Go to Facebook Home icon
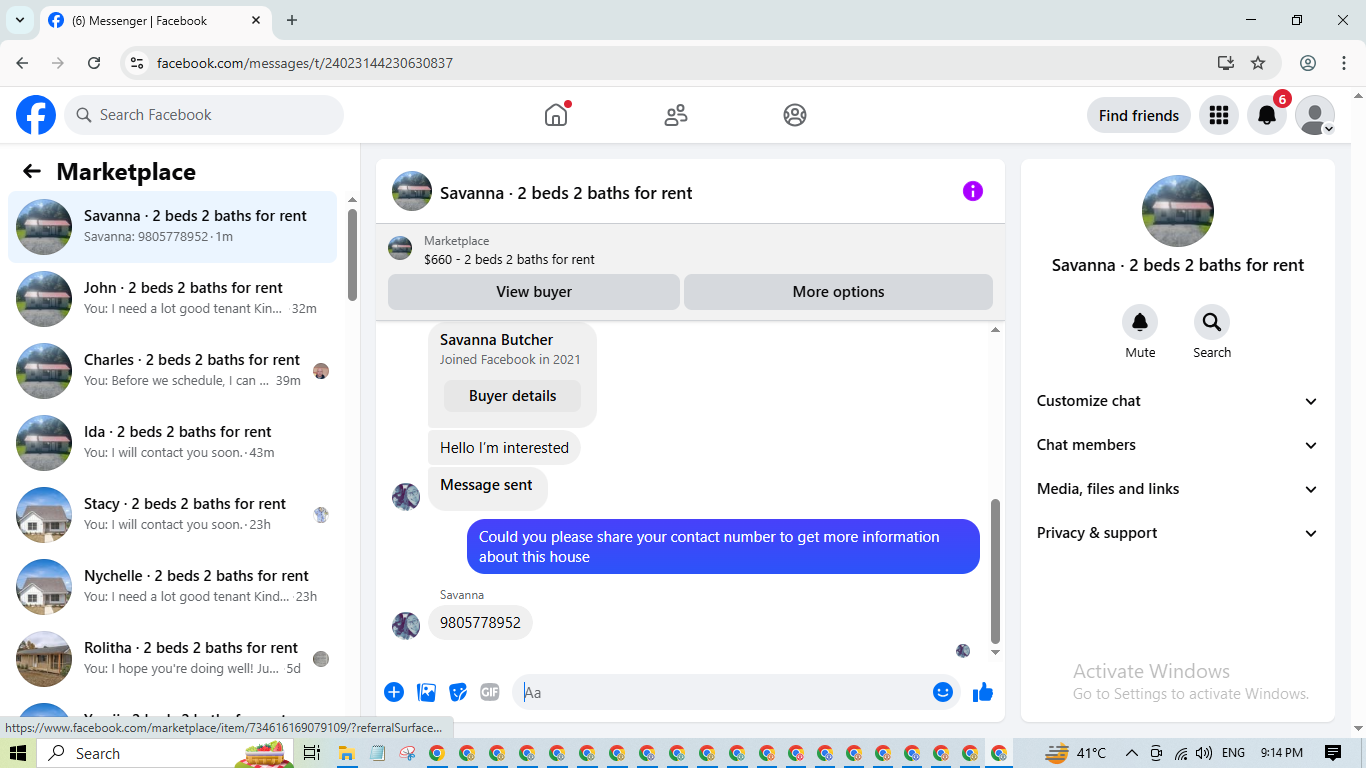 [556, 115]
